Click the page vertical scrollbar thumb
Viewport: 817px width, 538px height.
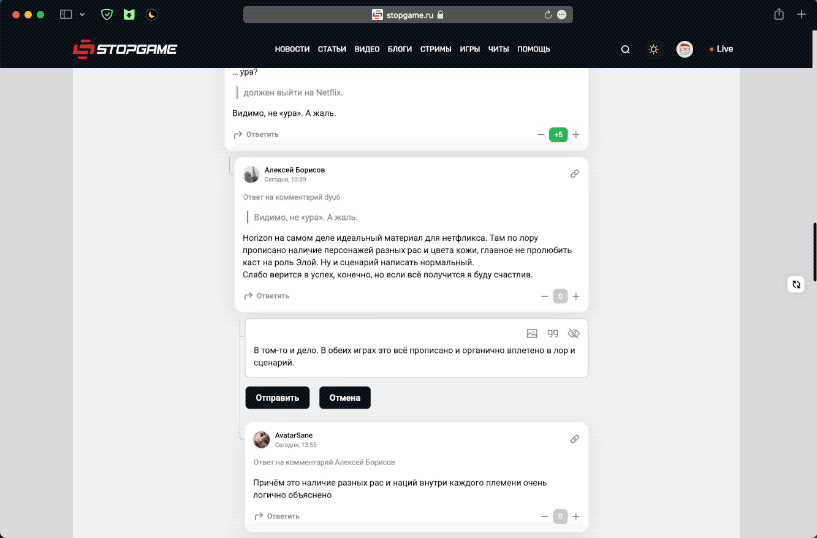point(814,252)
